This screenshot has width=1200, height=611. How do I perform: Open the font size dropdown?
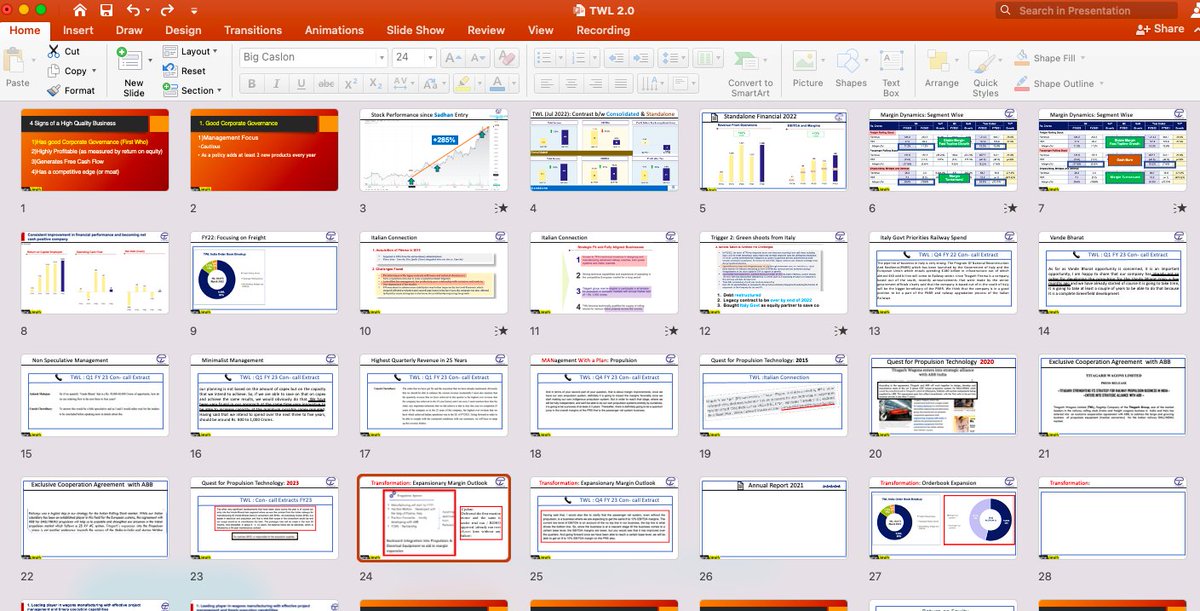(428, 57)
